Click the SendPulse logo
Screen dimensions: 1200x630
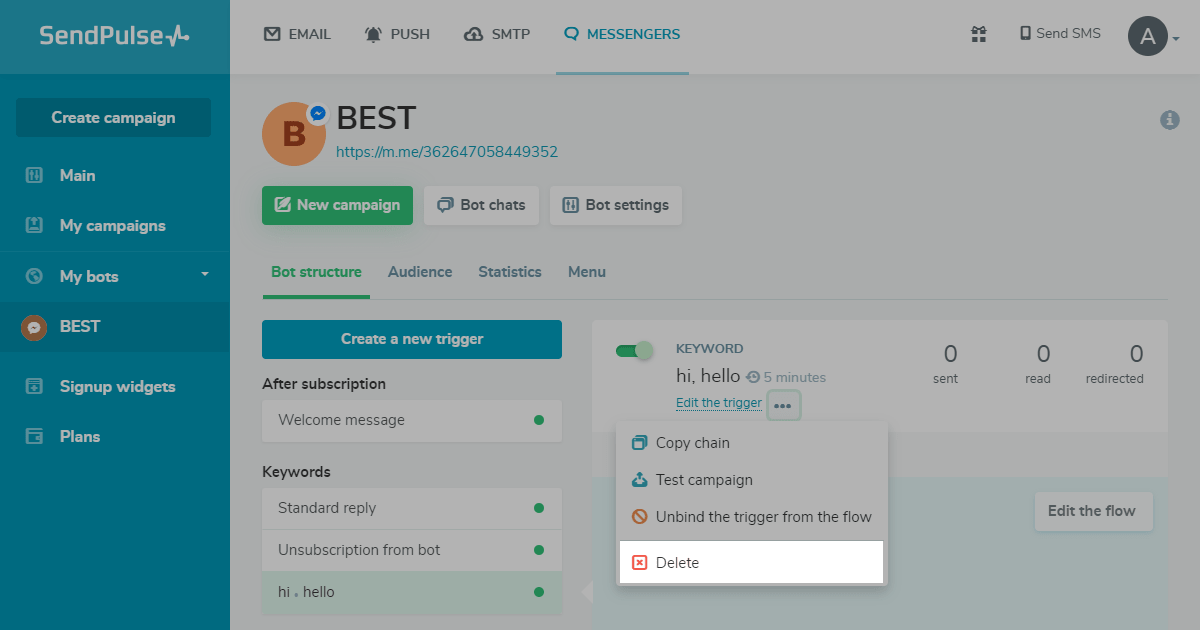114,36
